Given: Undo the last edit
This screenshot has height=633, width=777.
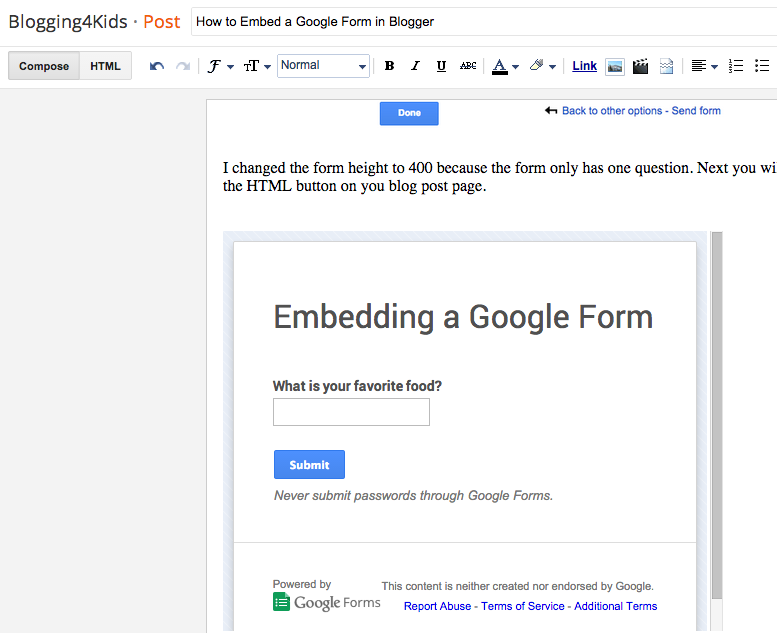Looking at the screenshot, I should coord(157,66).
